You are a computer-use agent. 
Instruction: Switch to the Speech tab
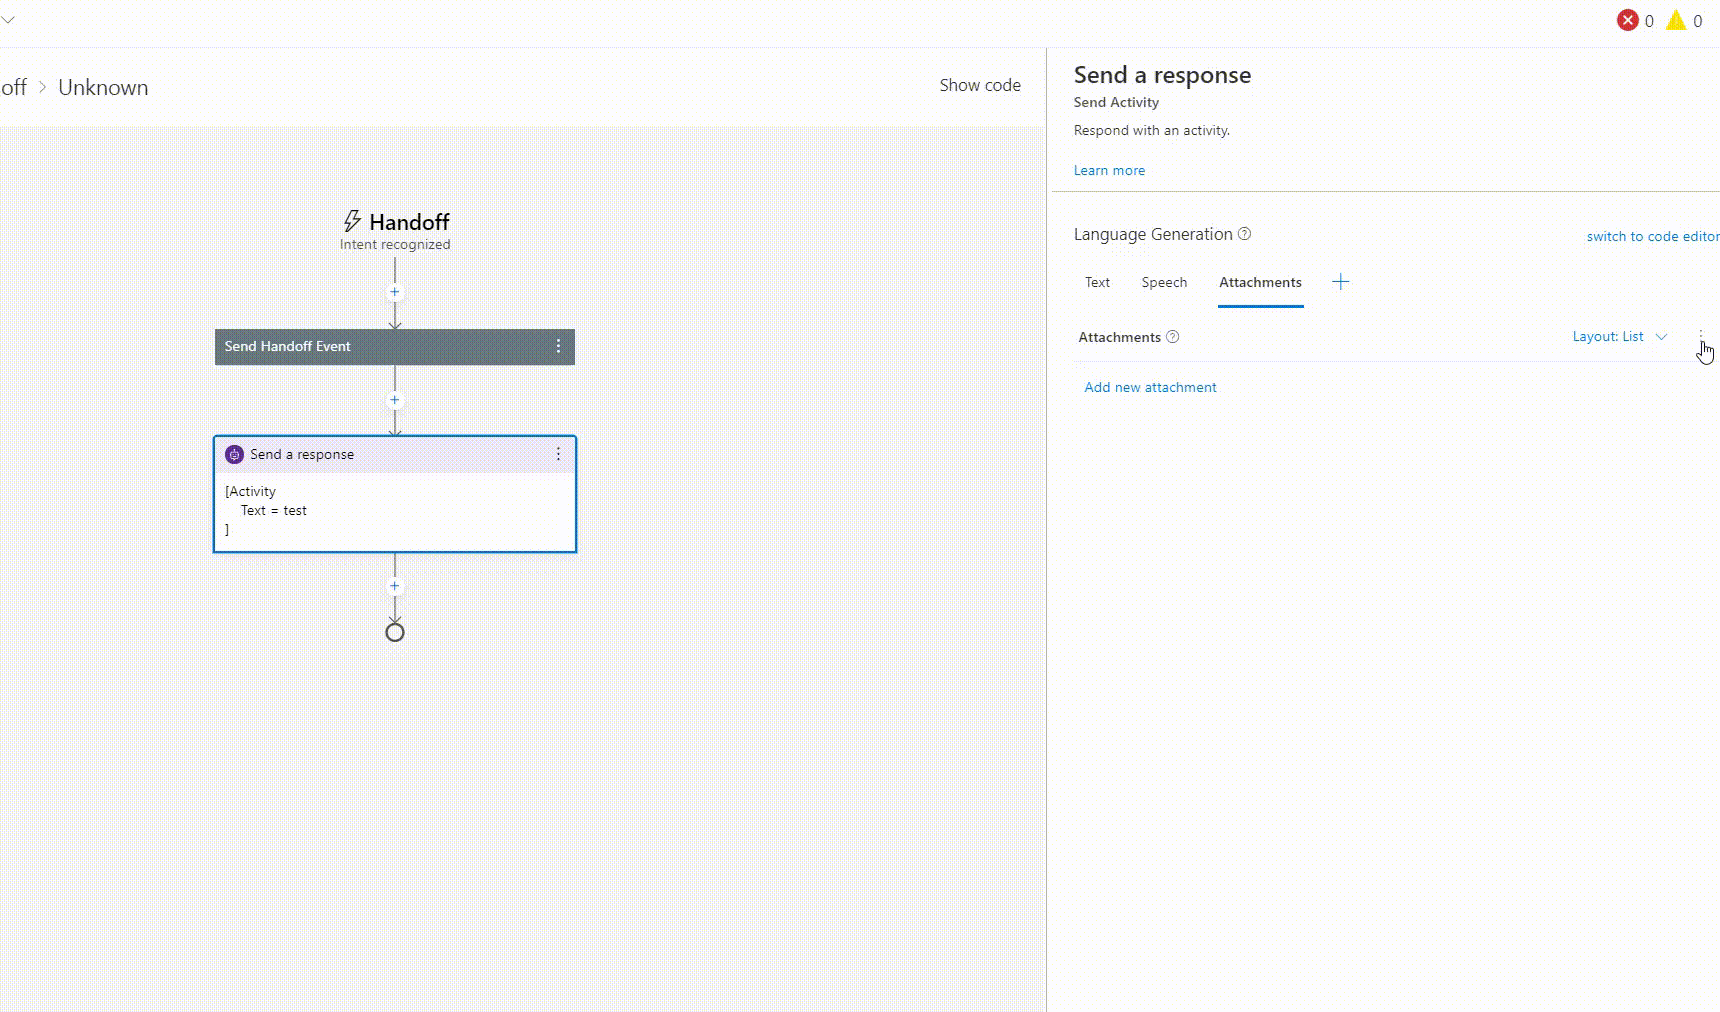(1163, 282)
